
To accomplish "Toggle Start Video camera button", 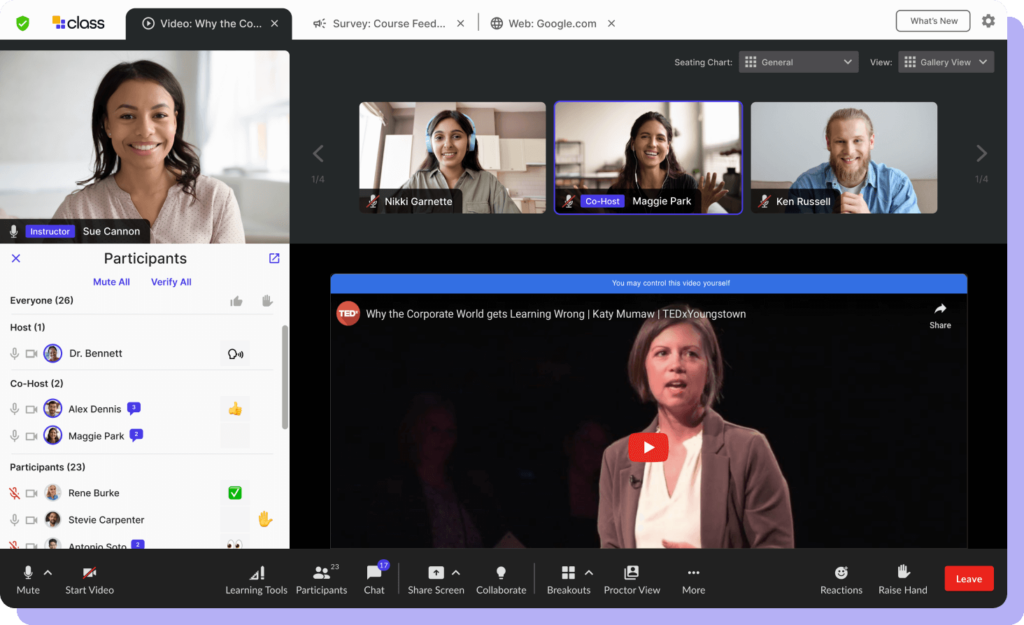I will 89,573.
